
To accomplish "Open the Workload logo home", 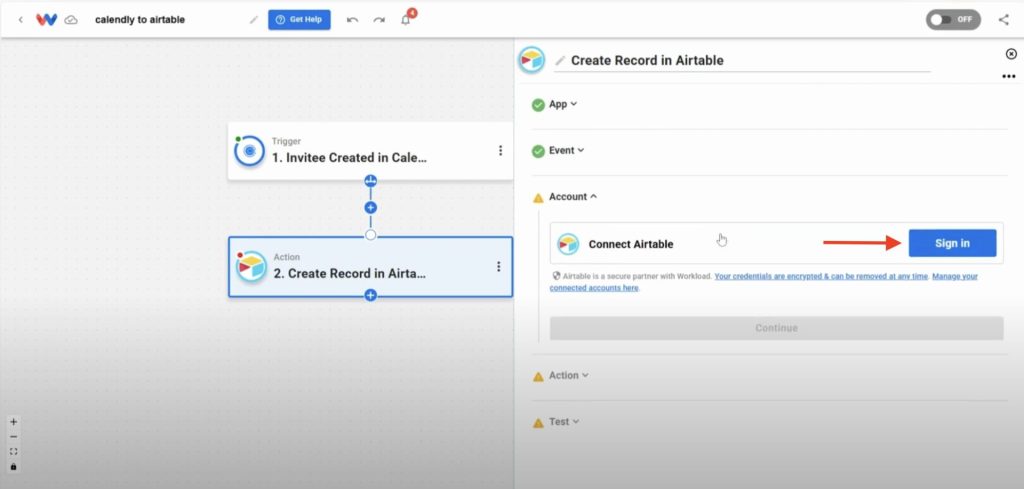I will coord(46,20).
